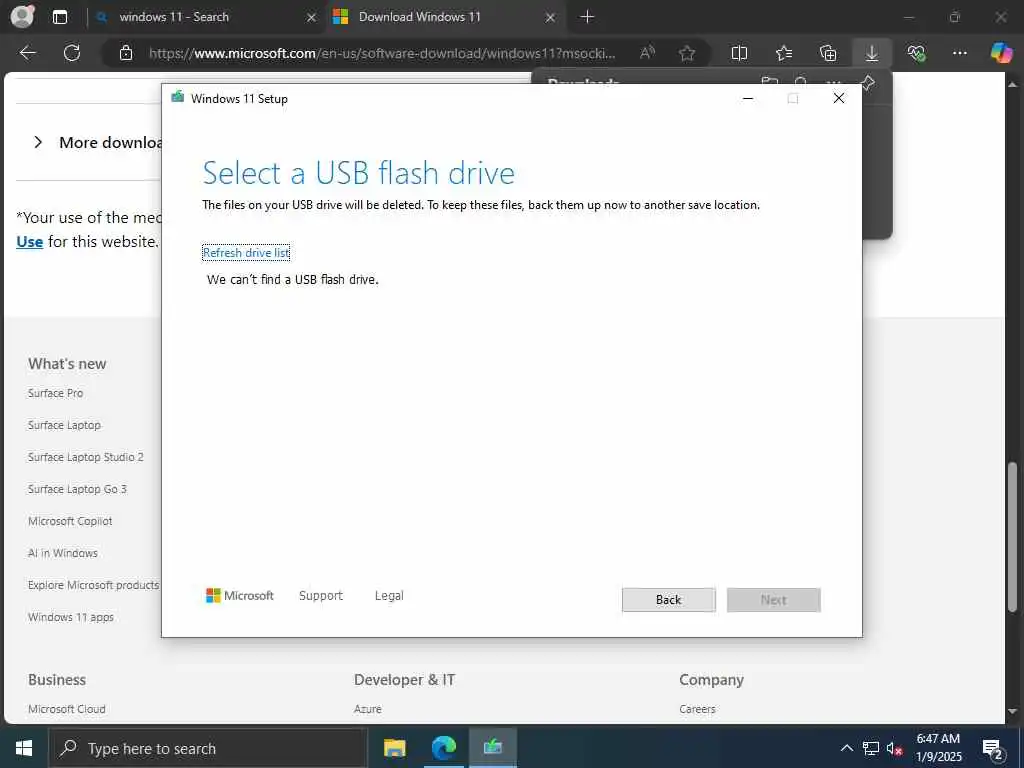
Task: Select the Download Windows 11 tab
Action: [x=445, y=17]
